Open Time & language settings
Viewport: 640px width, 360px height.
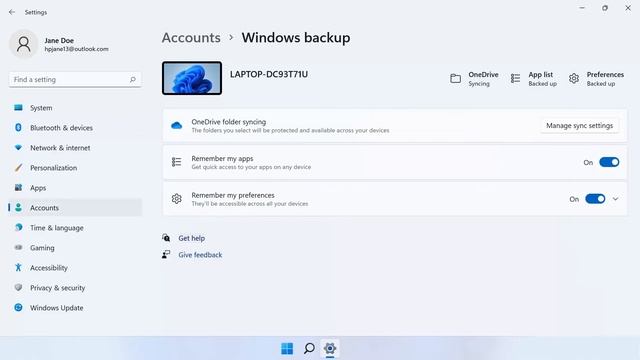pos(75,227)
